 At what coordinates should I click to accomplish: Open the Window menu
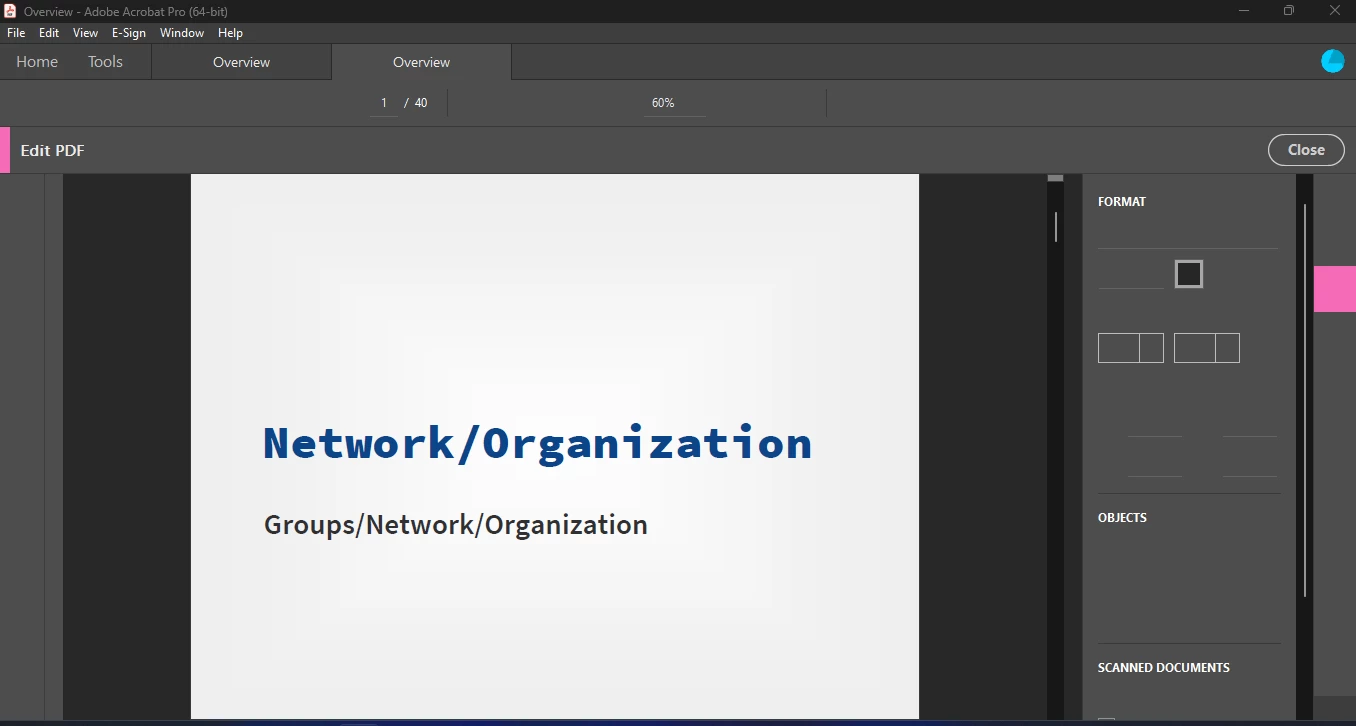tap(182, 33)
